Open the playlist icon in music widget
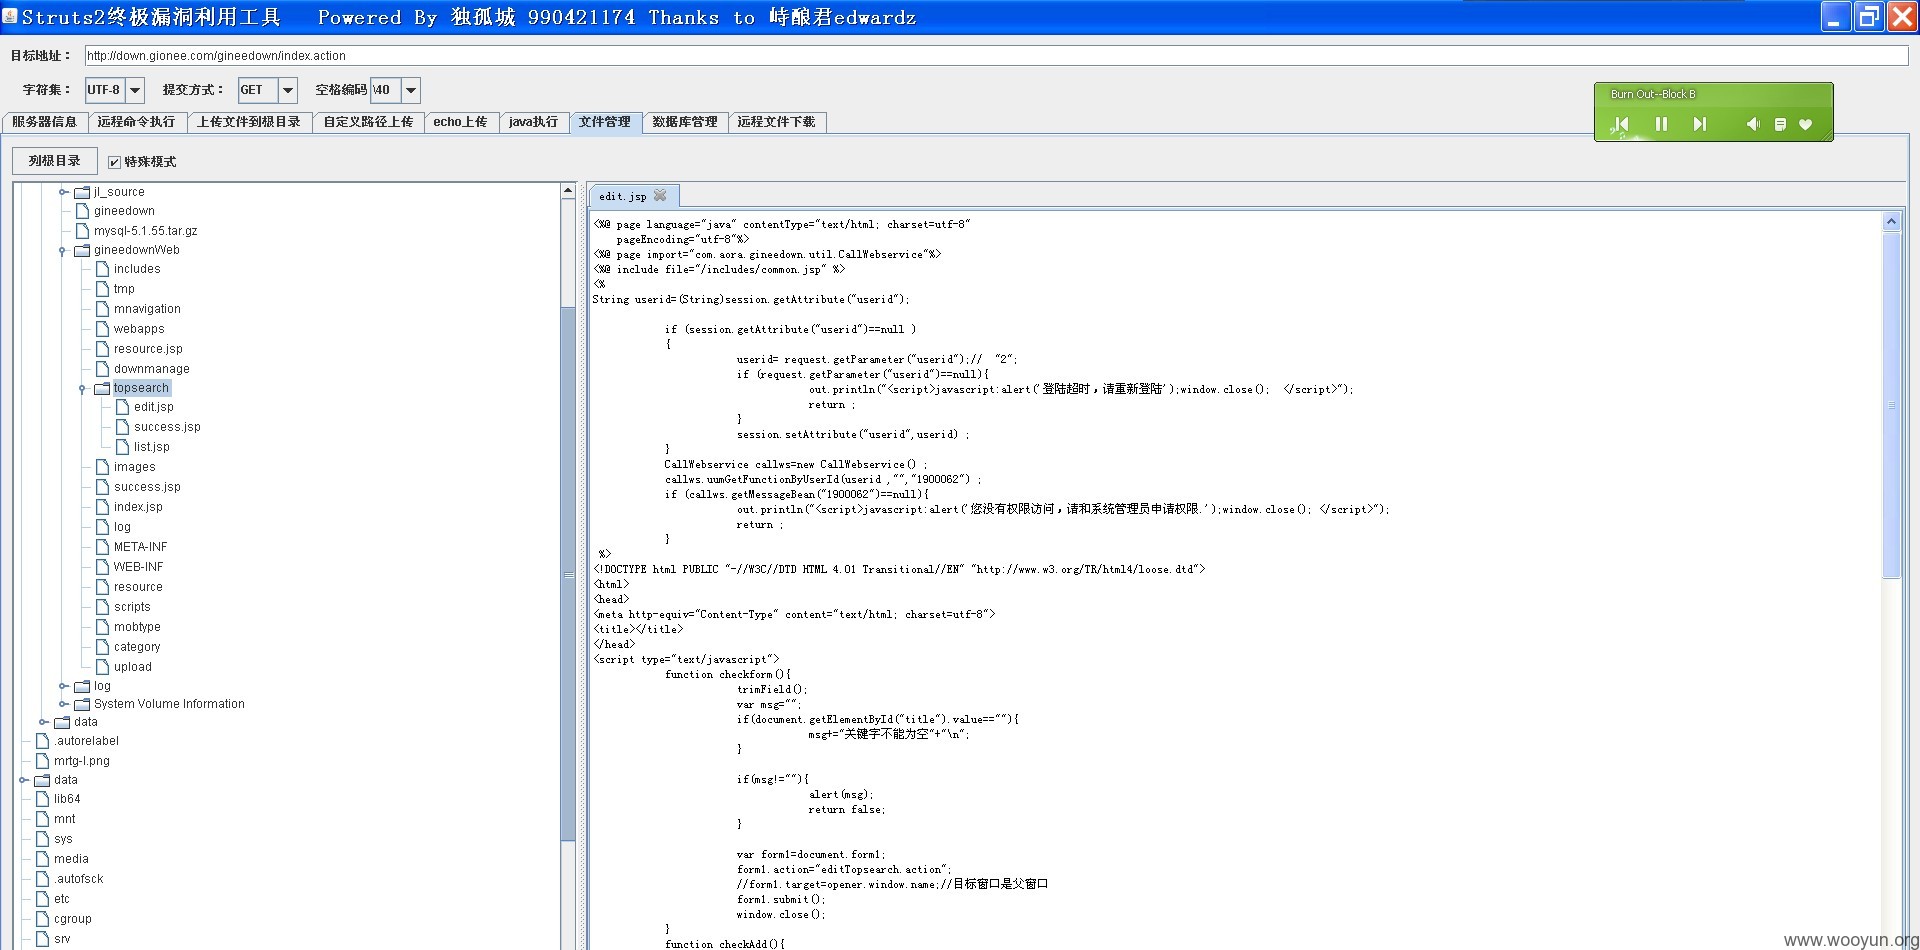The height and width of the screenshot is (950, 1920). coord(1780,124)
